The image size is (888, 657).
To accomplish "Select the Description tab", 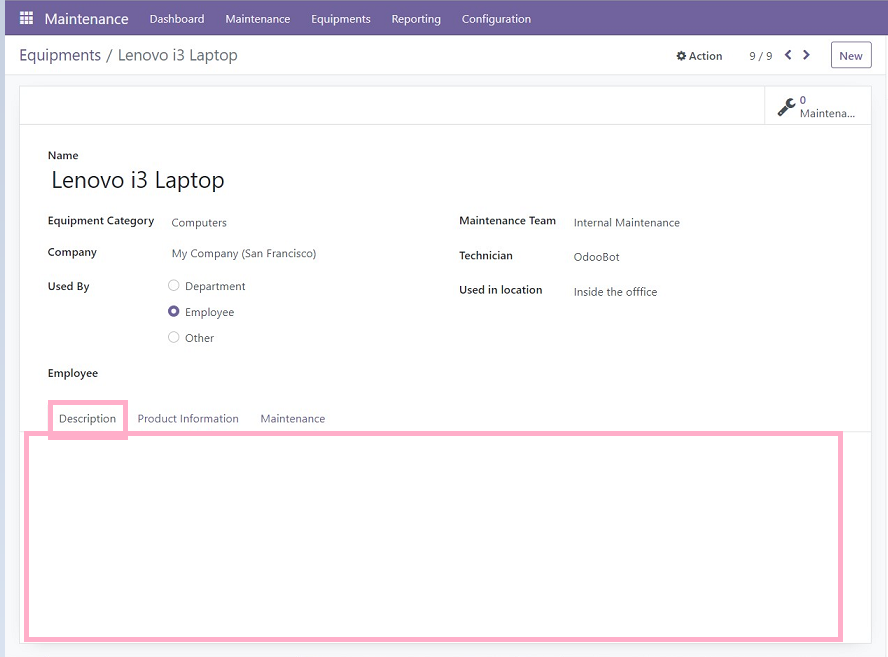I will pyautogui.click(x=87, y=419).
